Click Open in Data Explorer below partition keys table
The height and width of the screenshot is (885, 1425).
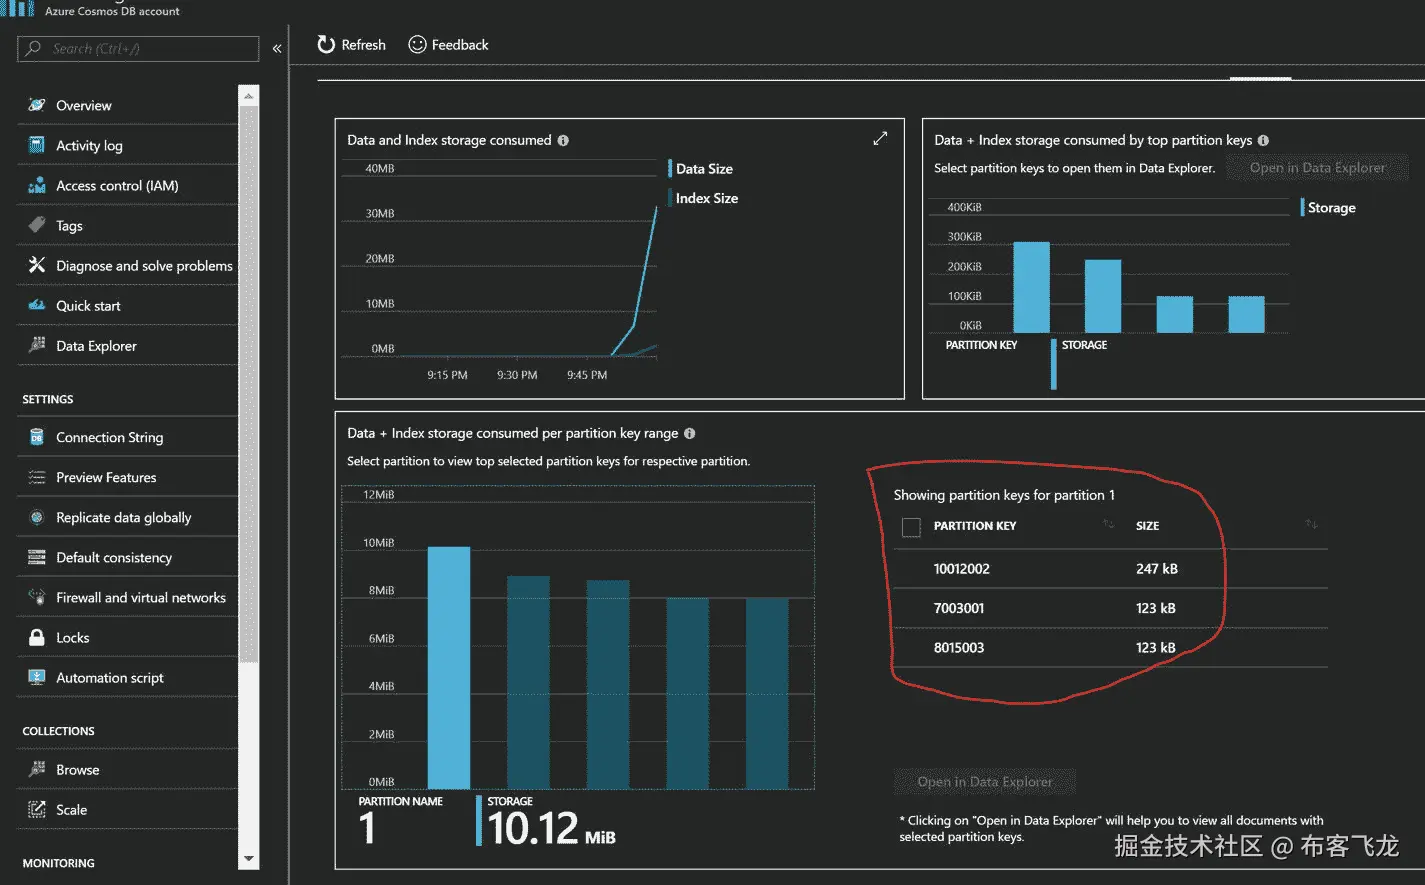click(x=985, y=781)
